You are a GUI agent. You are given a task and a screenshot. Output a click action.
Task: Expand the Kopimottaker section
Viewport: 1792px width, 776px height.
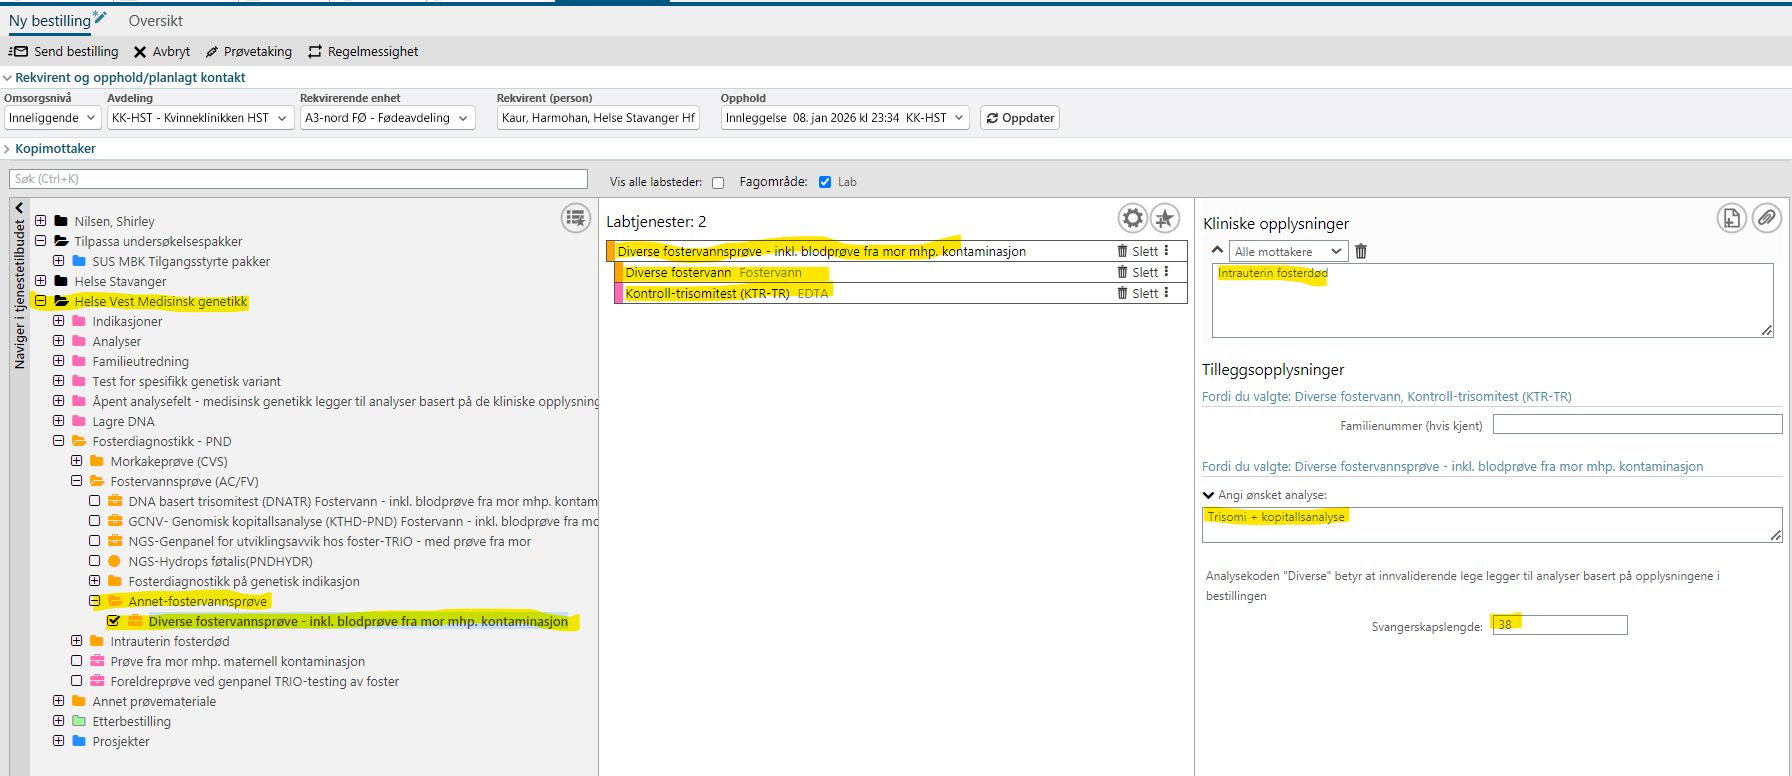[x=55, y=149]
